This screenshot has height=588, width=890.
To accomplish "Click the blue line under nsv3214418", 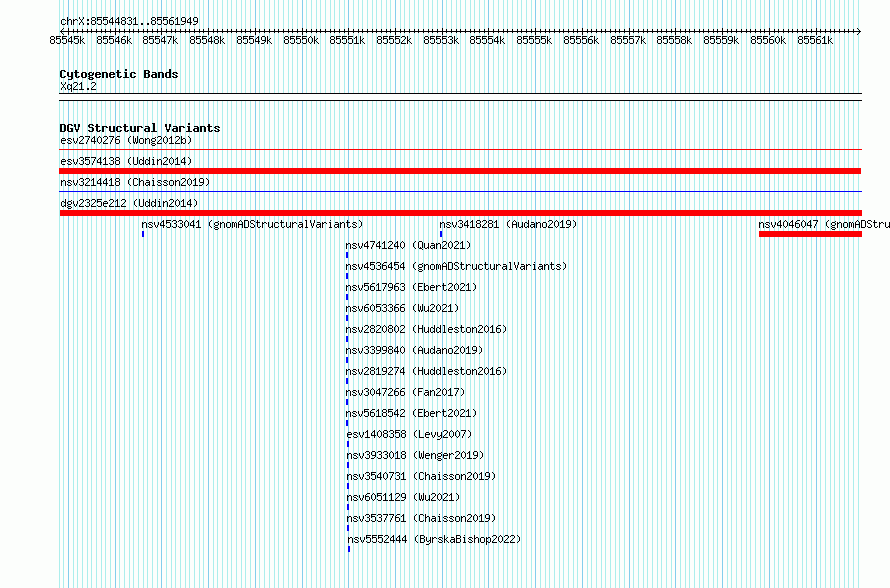I will pyautogui.click(x=460, y=192).
